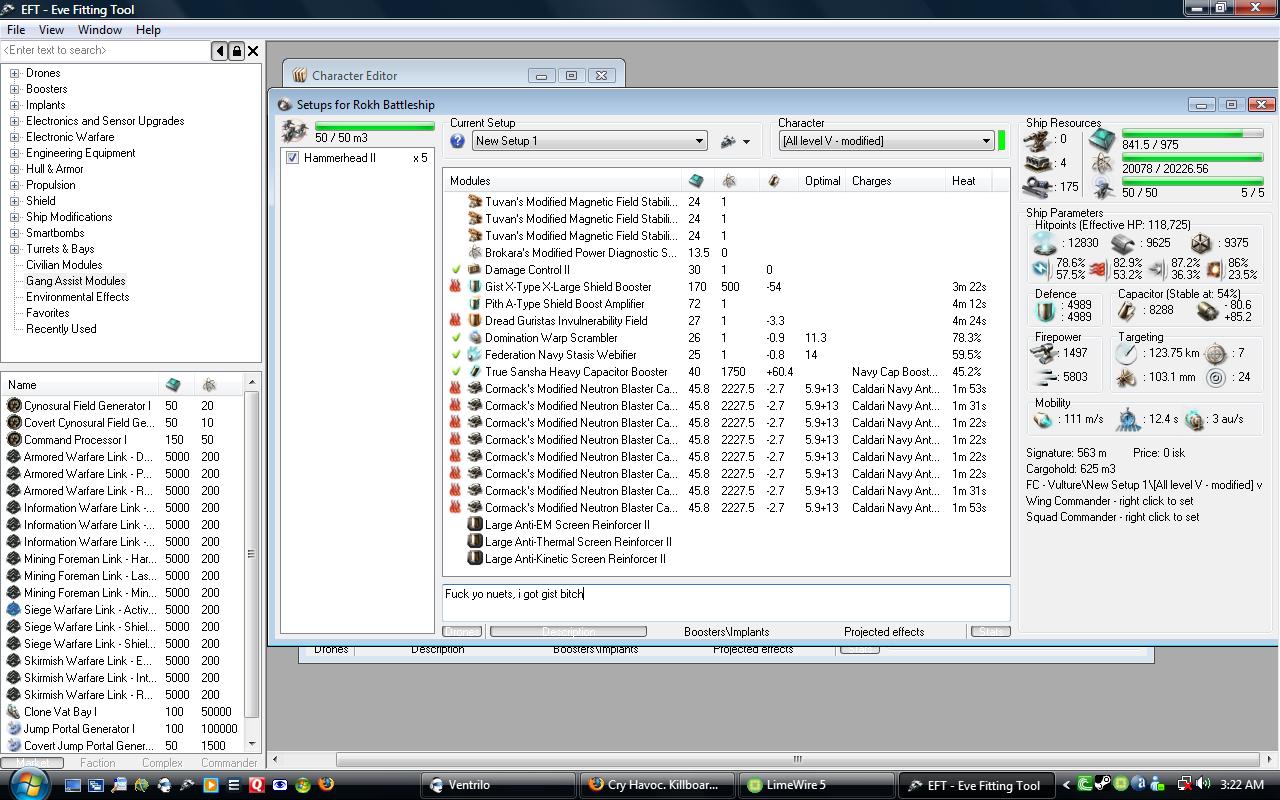Click the capacitor icon showing 8288
Viewport: 1280px width, 800px height.
point(1128,312)
